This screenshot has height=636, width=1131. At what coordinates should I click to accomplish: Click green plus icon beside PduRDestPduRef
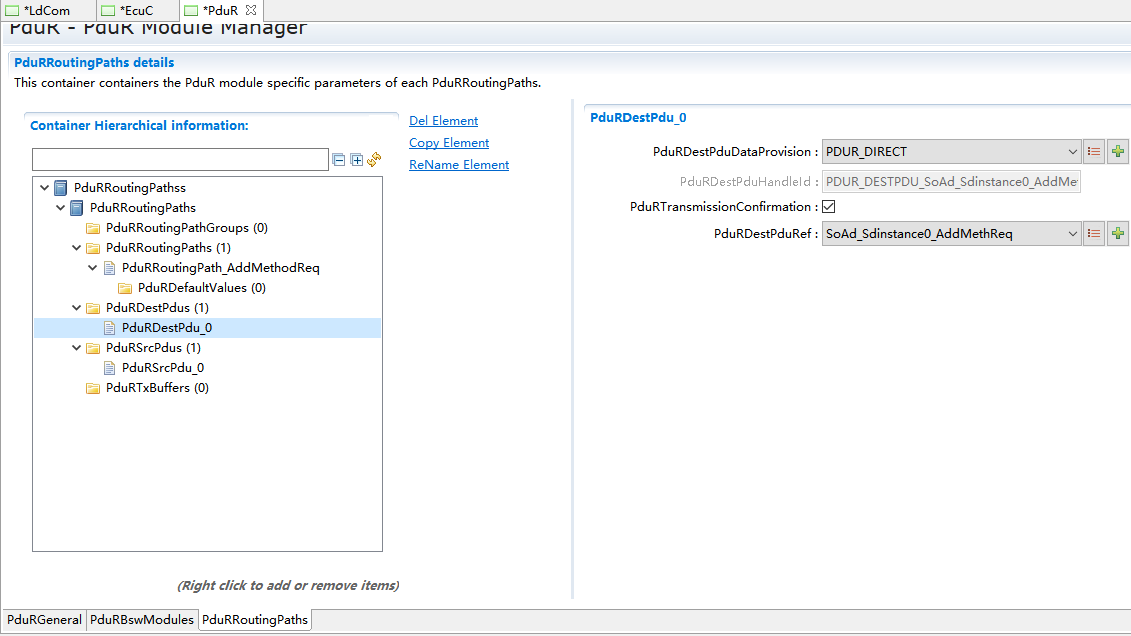1118,234
